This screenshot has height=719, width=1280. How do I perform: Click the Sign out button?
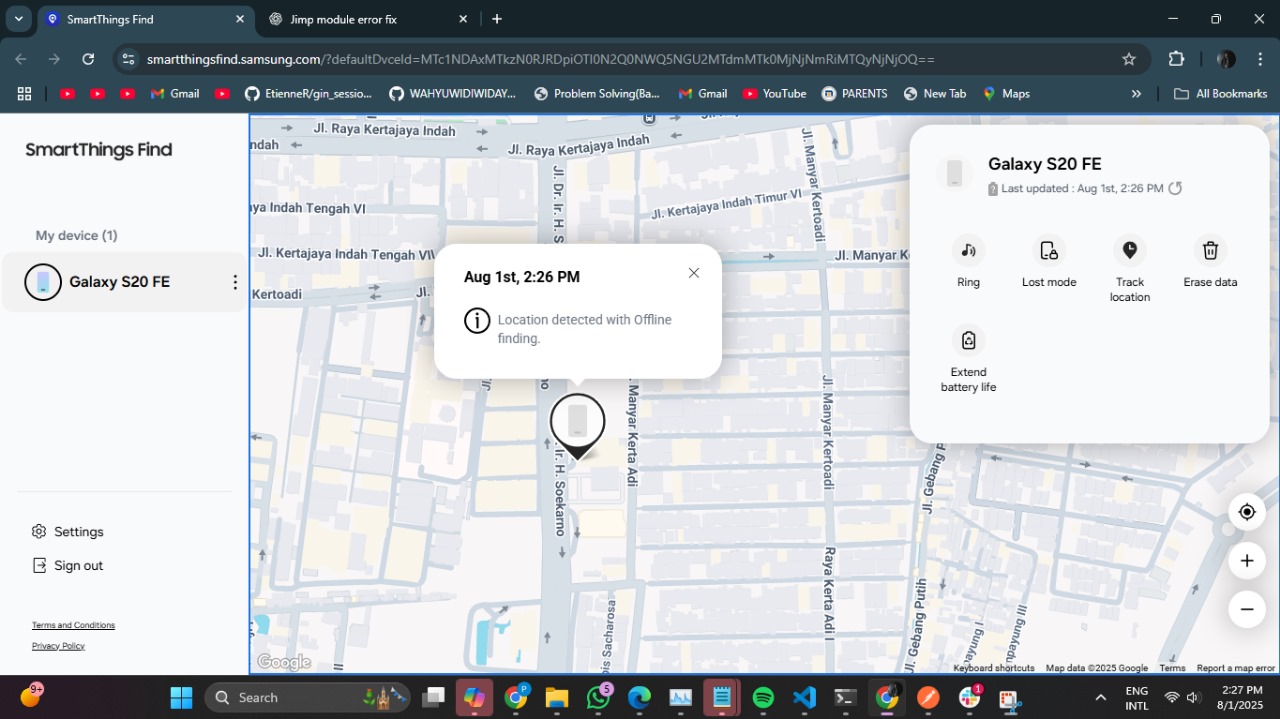click(x=78, y=566)
